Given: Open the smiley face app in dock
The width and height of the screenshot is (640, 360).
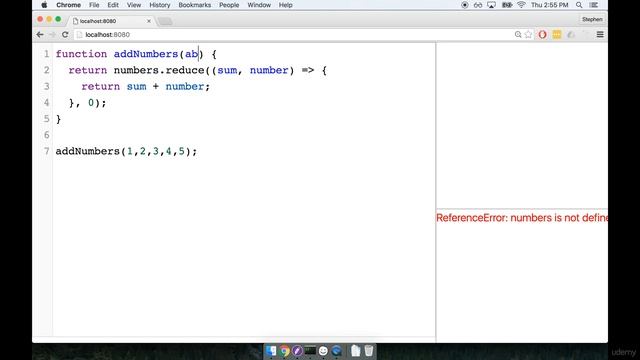Looking at the screenshot, I should click(x=323, y=351).
